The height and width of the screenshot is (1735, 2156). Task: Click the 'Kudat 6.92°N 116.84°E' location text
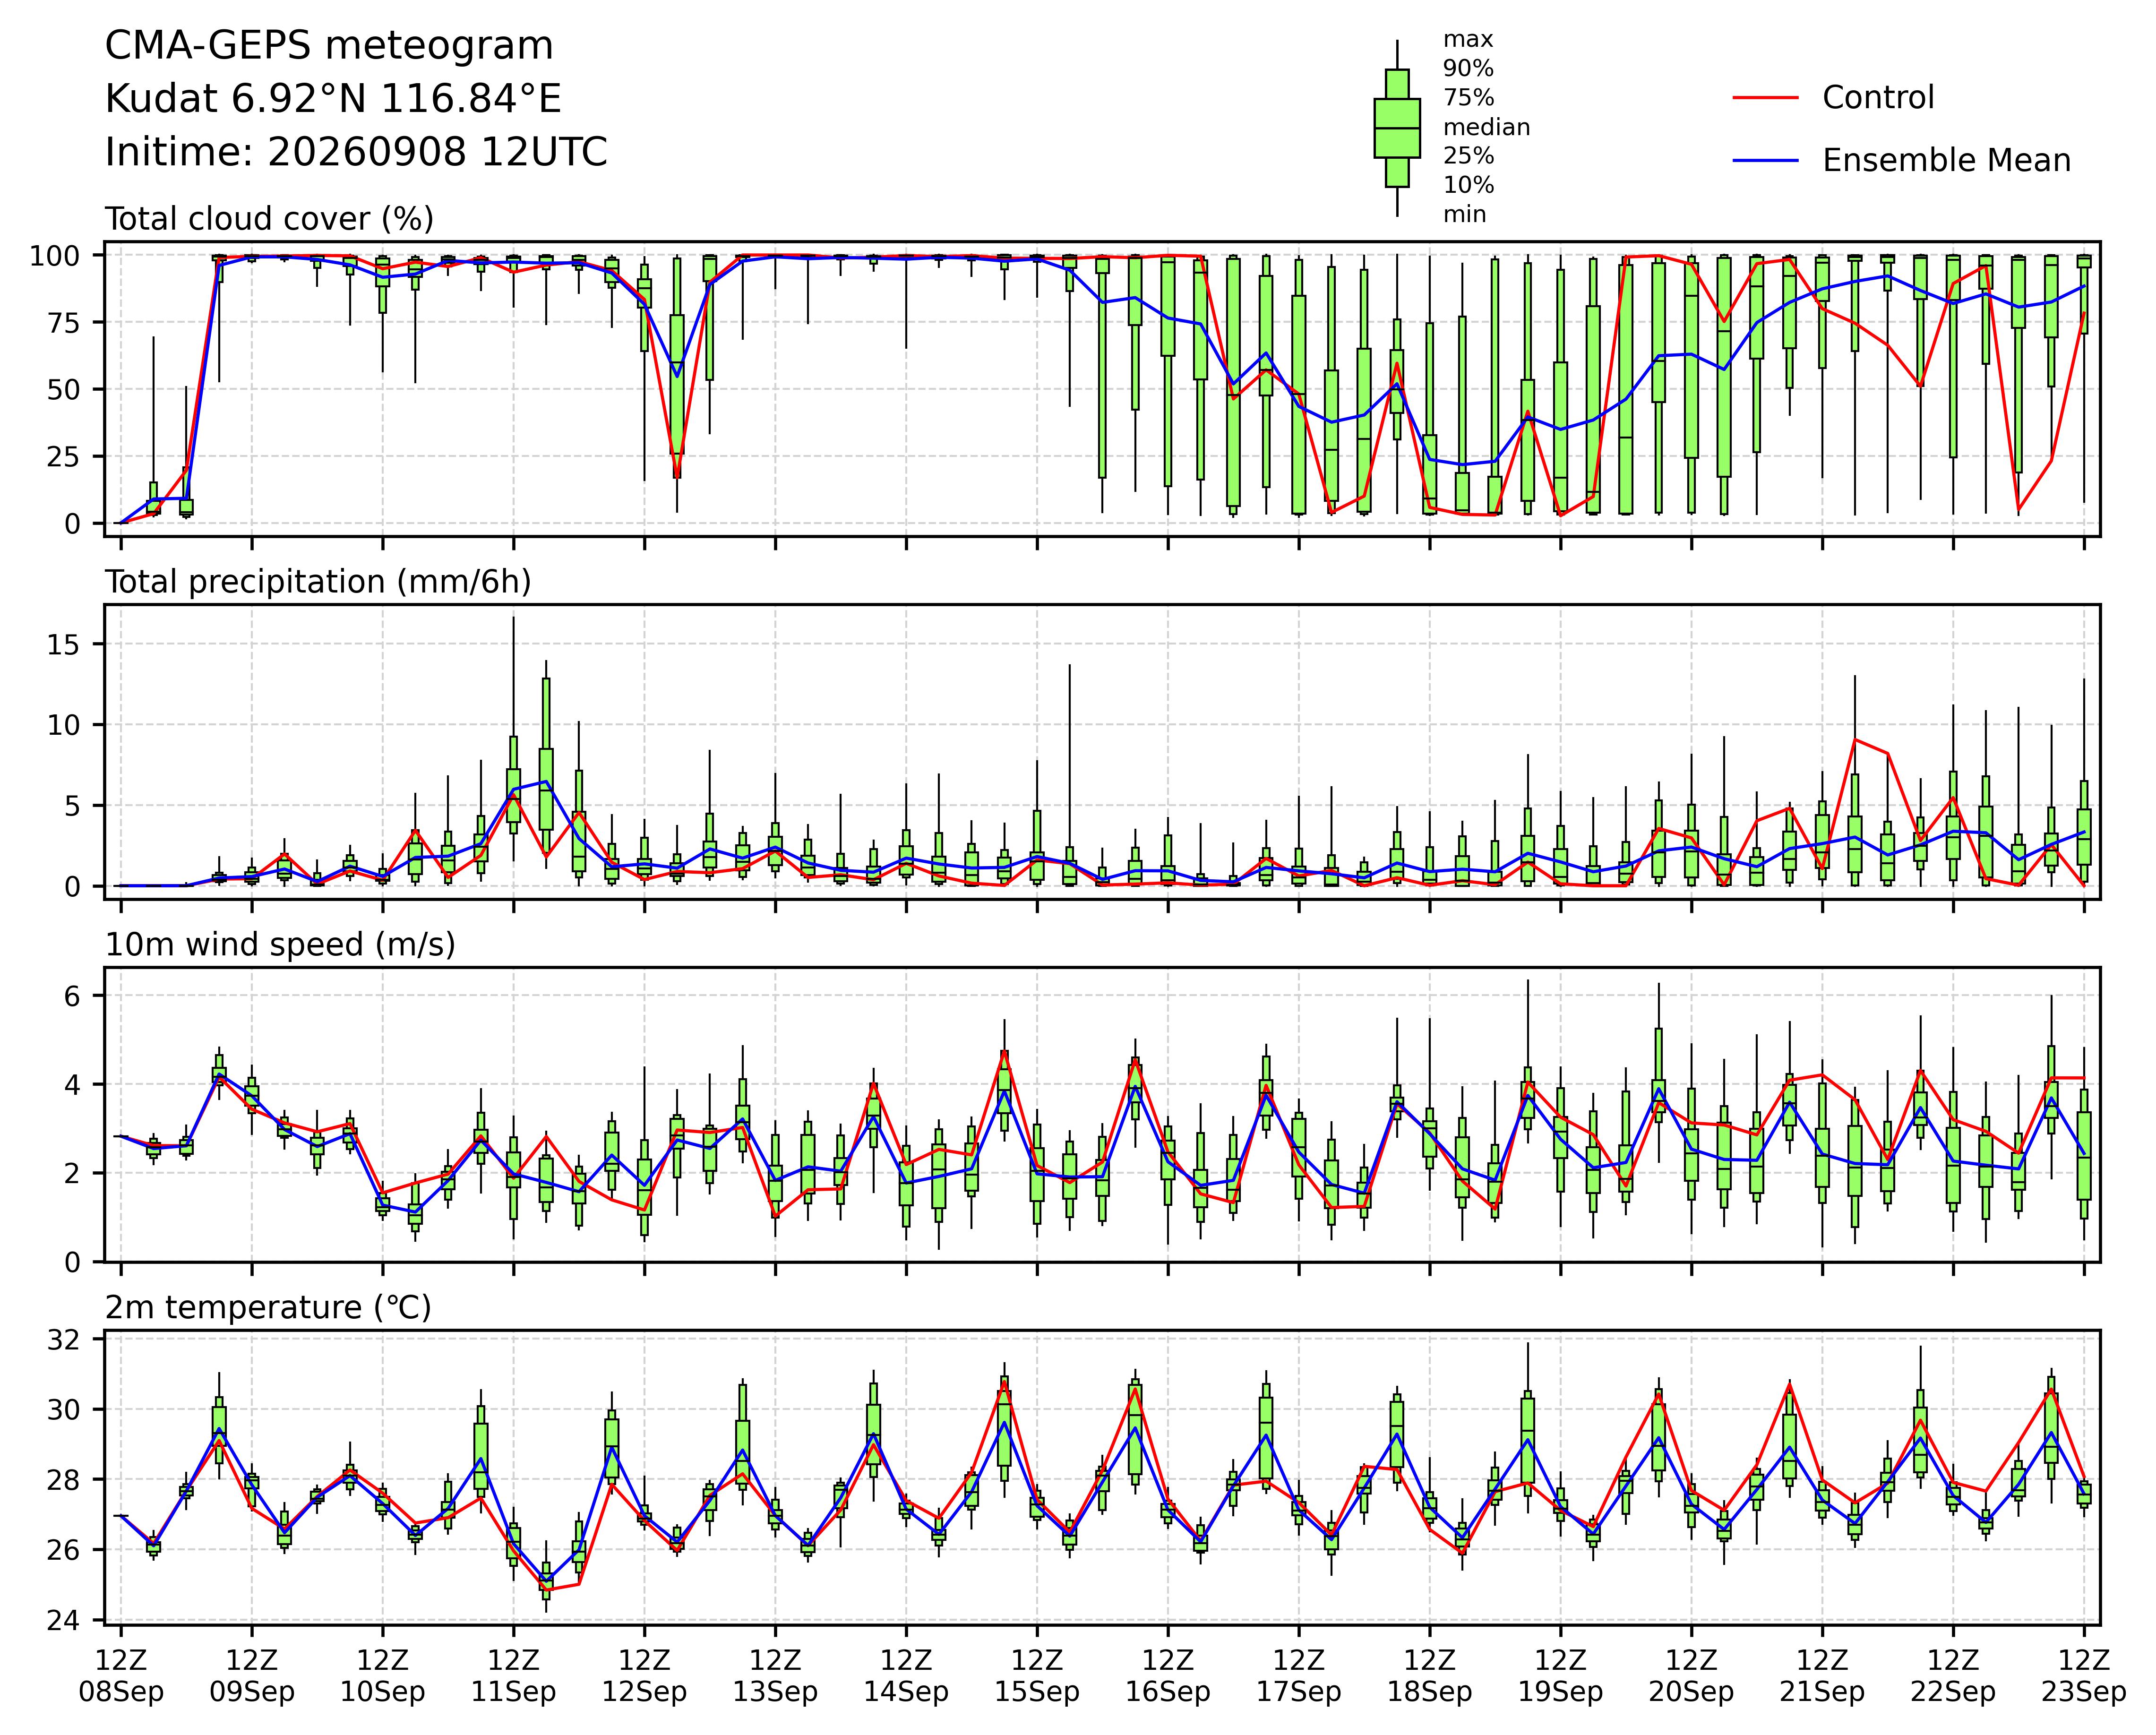tap(333, 99)
